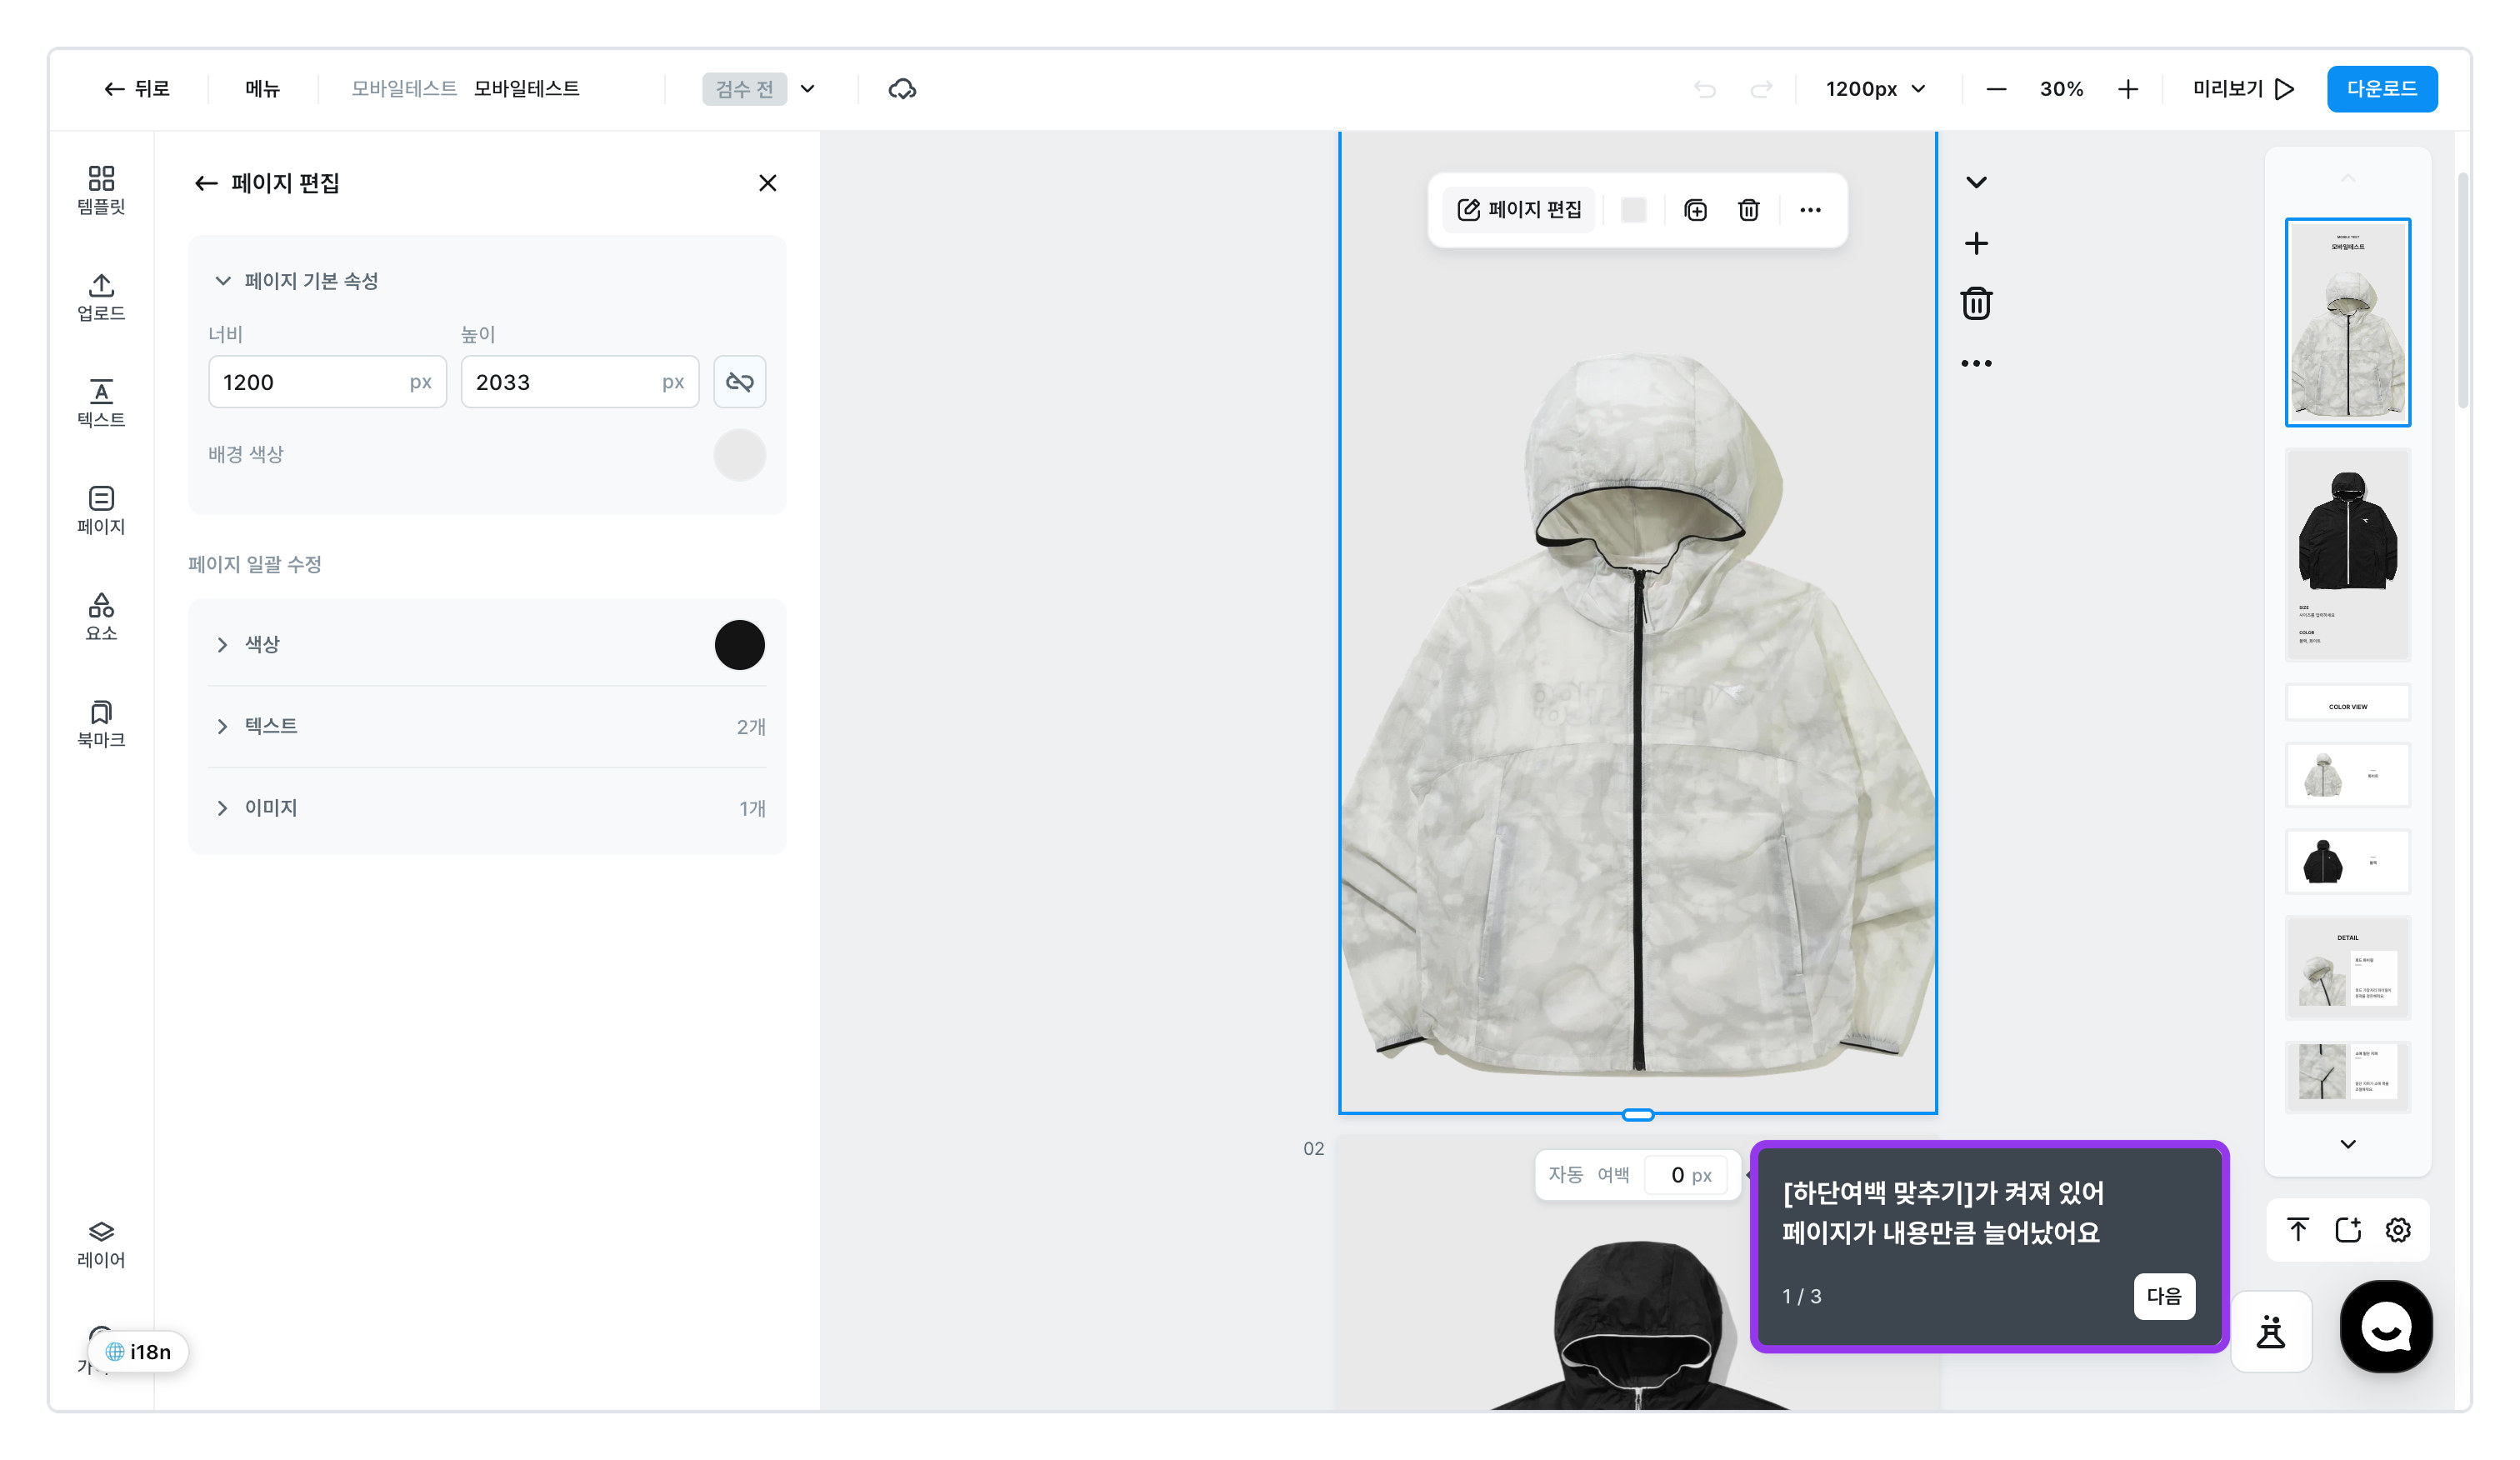The width and height of the screenshot is (2520, 1460).
Task: Toggle the width-height aspect ratio link
Action: [x=740, y=382]
